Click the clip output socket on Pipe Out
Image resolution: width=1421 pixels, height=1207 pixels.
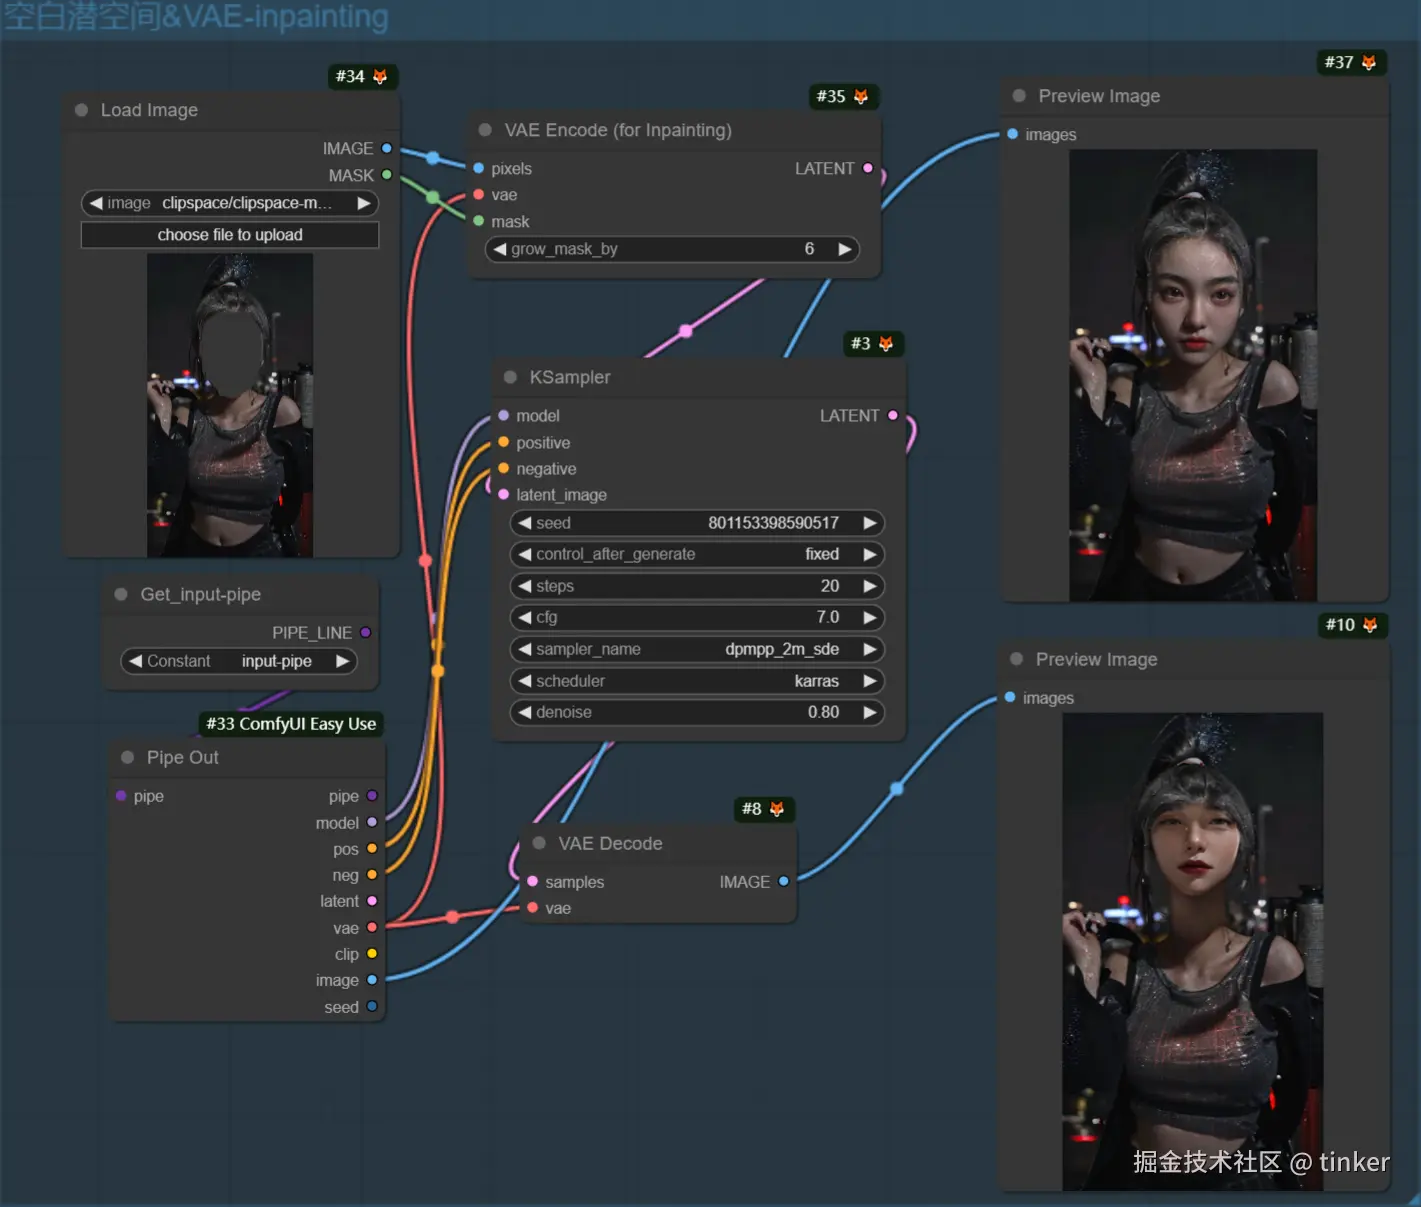tap(372, 954)
